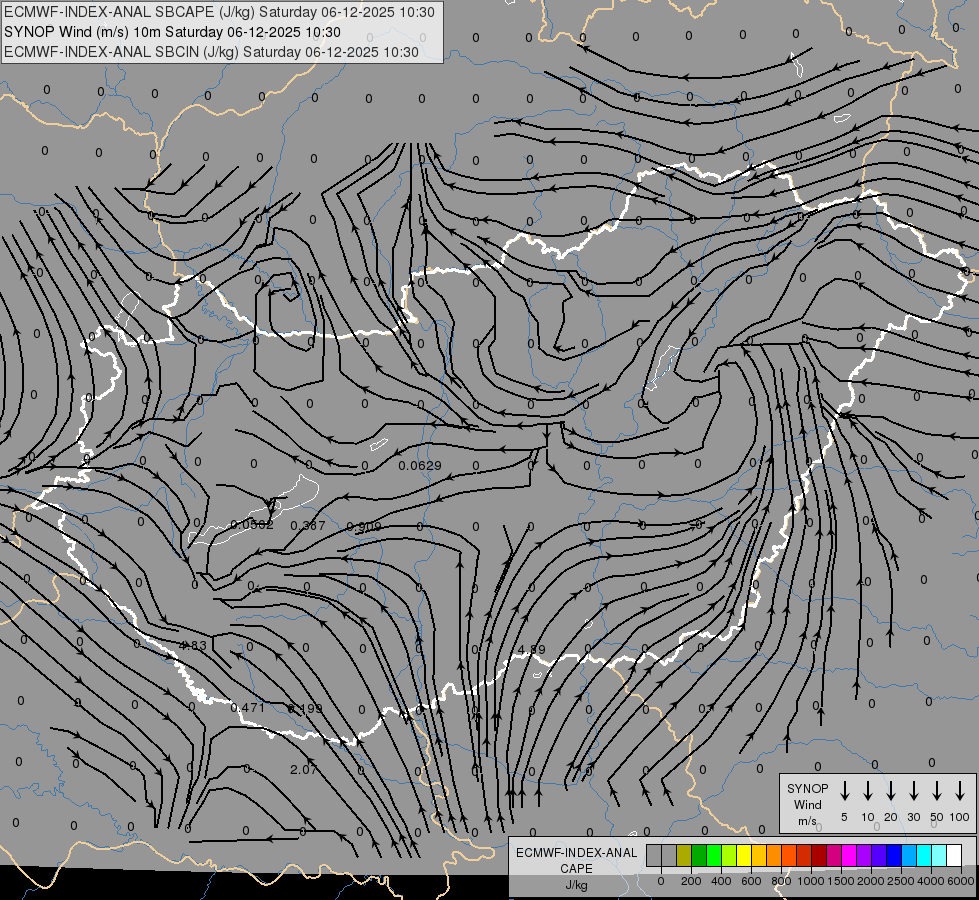Image resolution: width=979 pixels, height=900 pixels.
Task: Pick the pale cyan swatch before white
Action: [x=938, y=855]
